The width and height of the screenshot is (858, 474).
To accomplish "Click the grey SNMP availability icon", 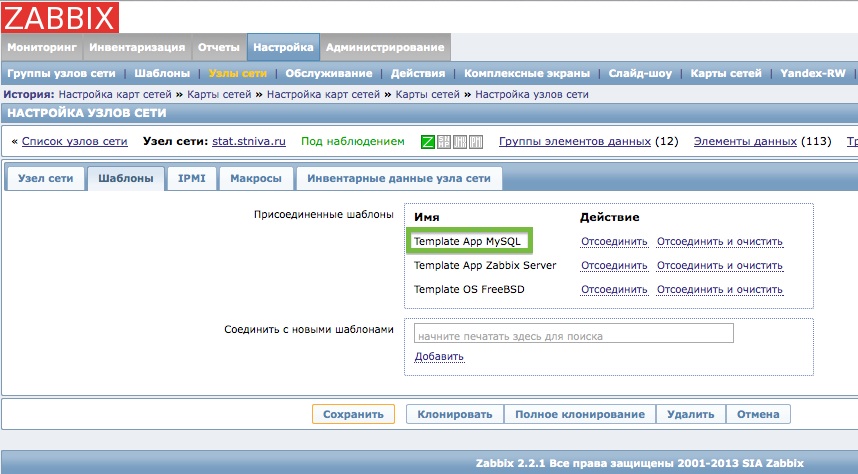I will pos(444,142).
